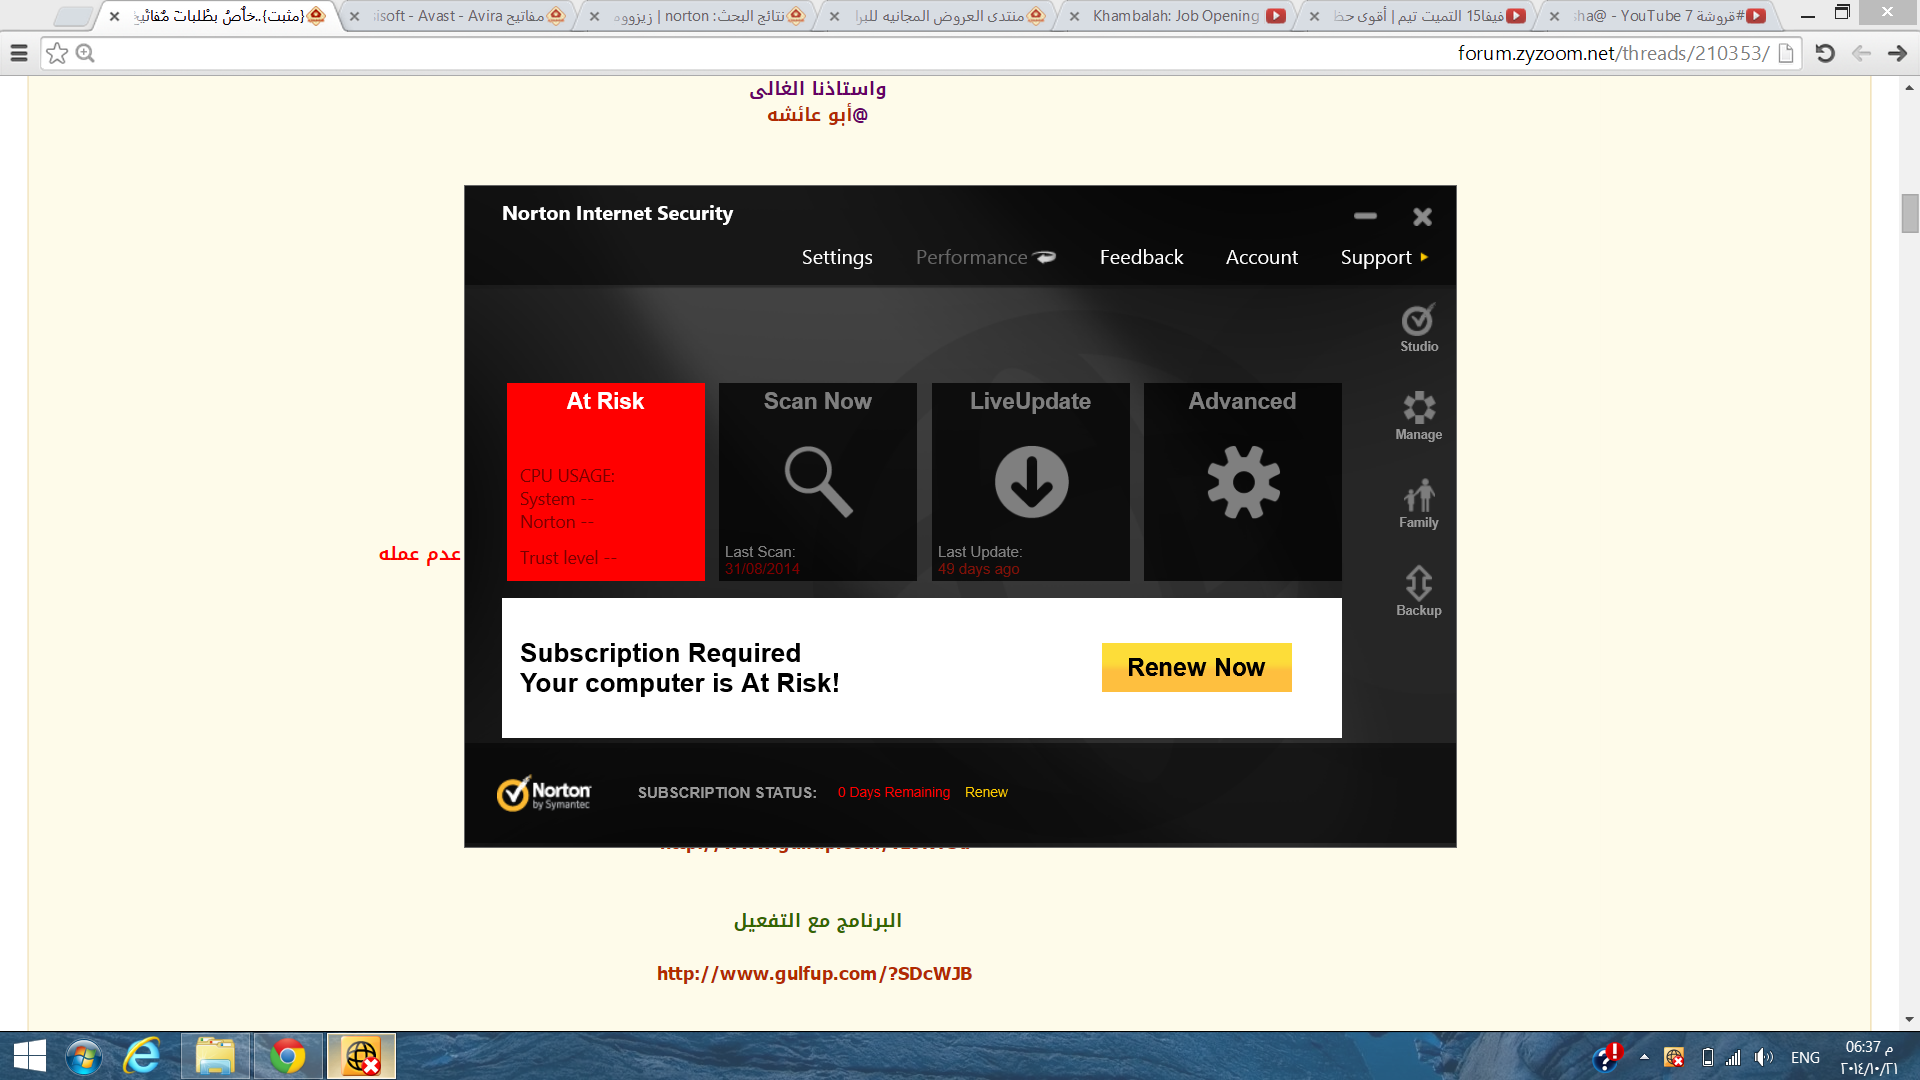This screenshot has width=1920, height=1080.
Task: Click the scrollbar up arrow
Action: point(1910,88)
